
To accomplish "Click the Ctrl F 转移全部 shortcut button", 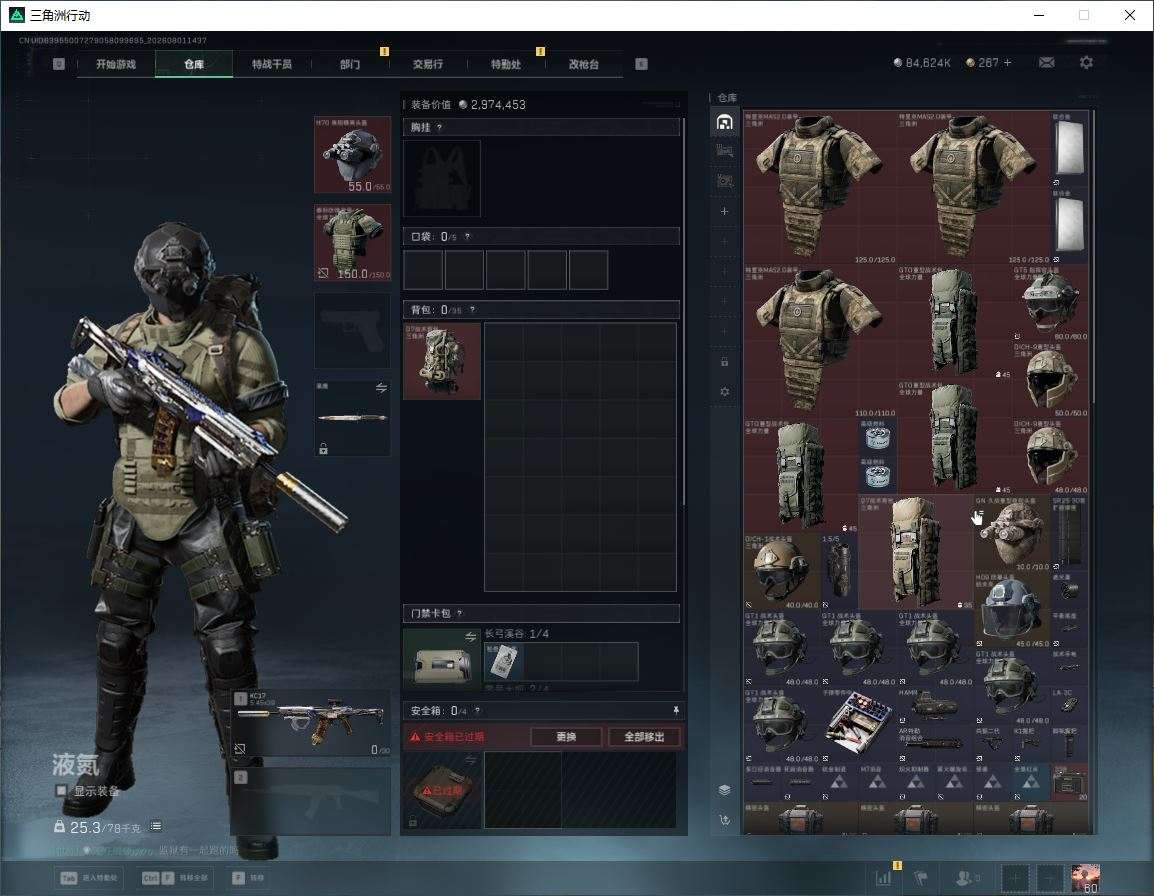I will (x=175, y=878).
